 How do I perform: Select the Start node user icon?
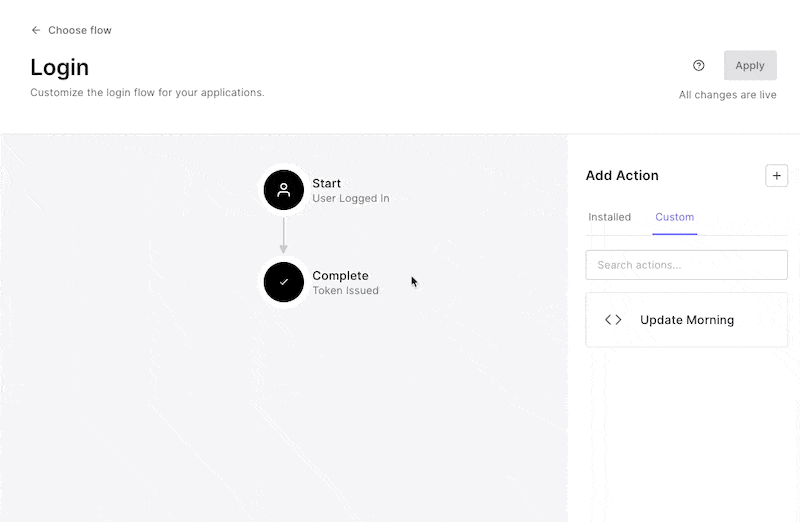(283, 190)
